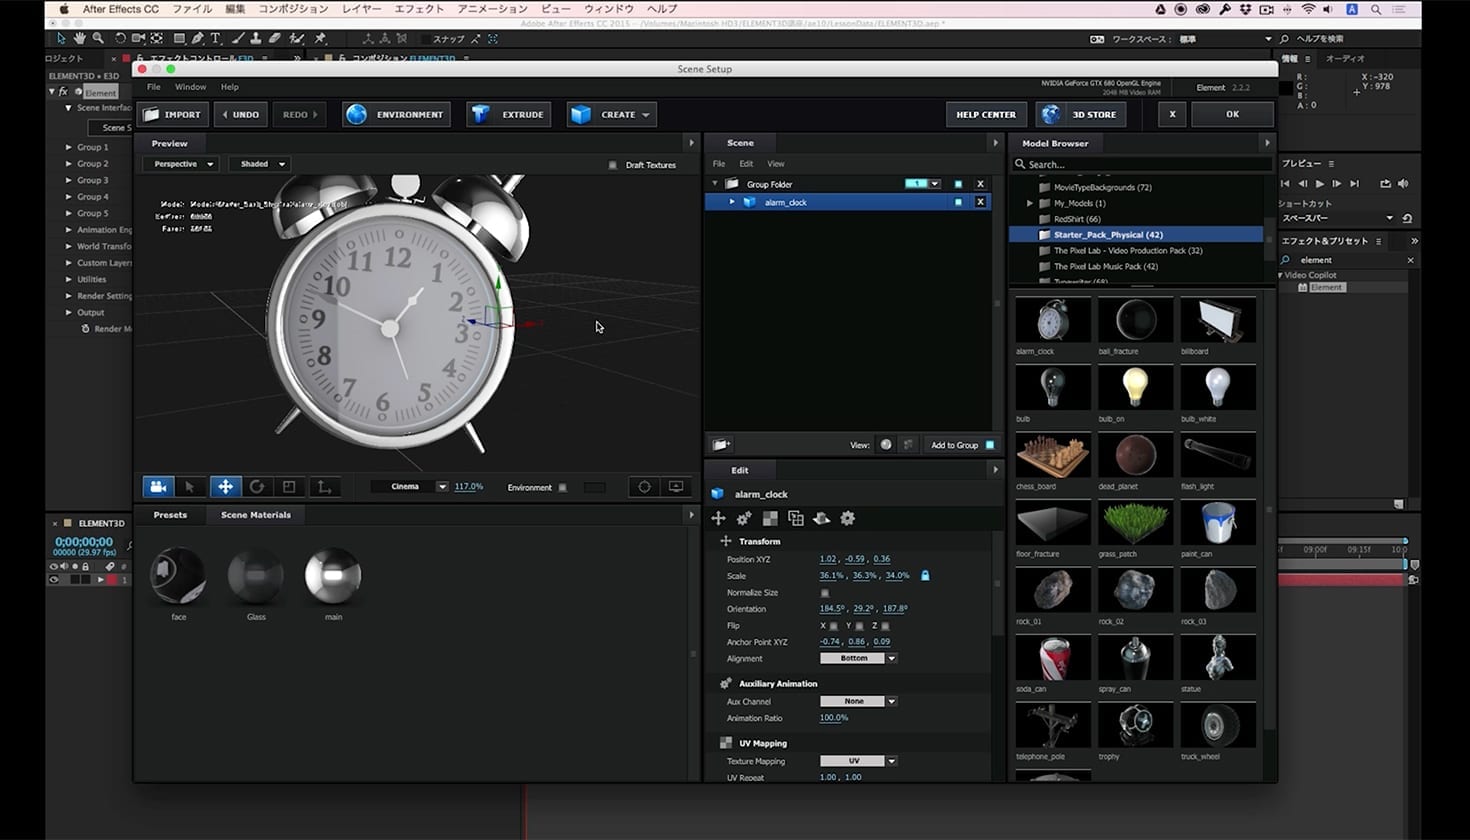The image size is (1470, 840).
Task: Select the chess_board model thumbnail
Action: click(x=1053, y=455)
